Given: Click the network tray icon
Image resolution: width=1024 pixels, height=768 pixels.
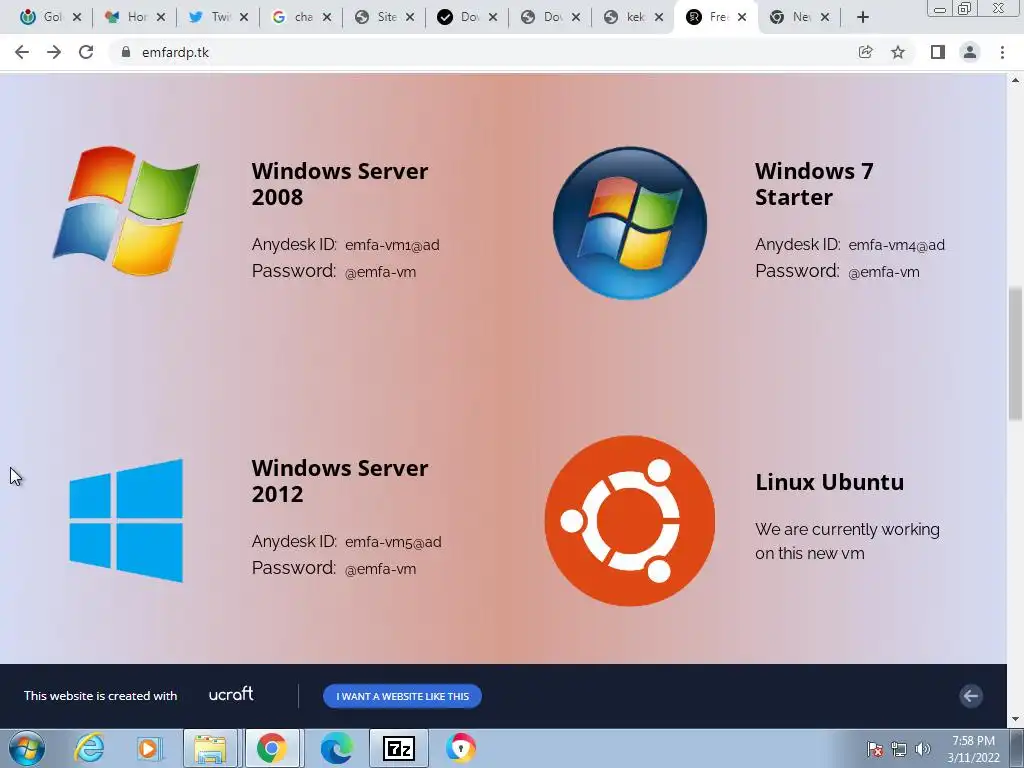Looking at the screenshot, I should (x=899, y=749).
